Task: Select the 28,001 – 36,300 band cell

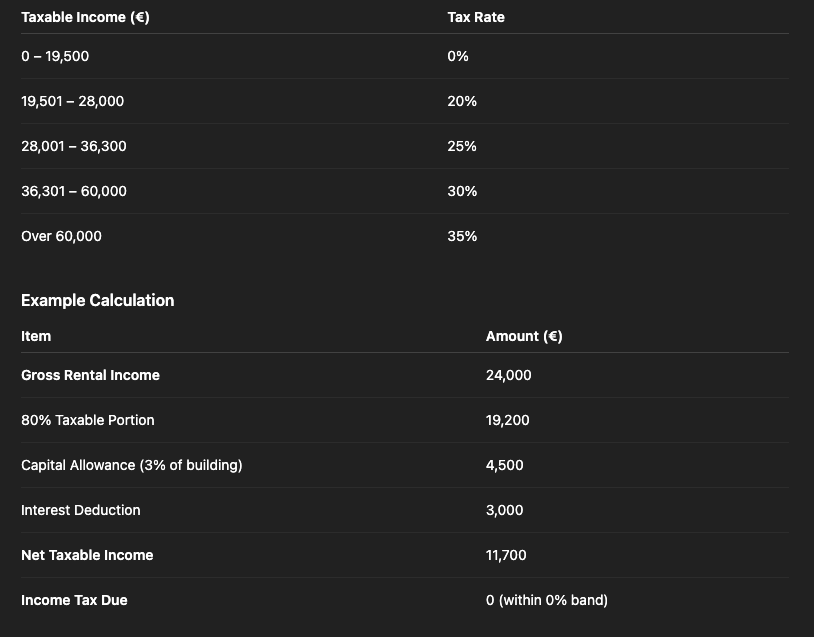Action: 74,146
